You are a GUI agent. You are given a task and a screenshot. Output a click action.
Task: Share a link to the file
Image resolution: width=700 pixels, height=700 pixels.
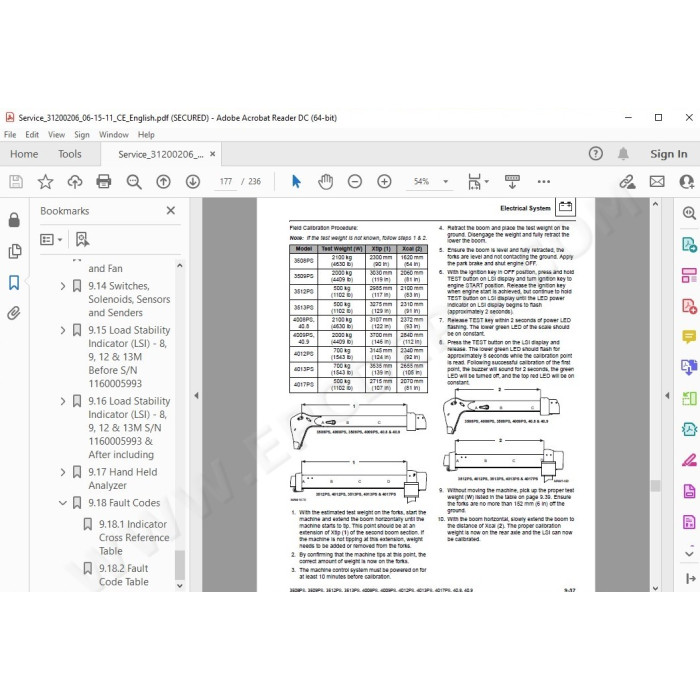(x=627, y=181)
